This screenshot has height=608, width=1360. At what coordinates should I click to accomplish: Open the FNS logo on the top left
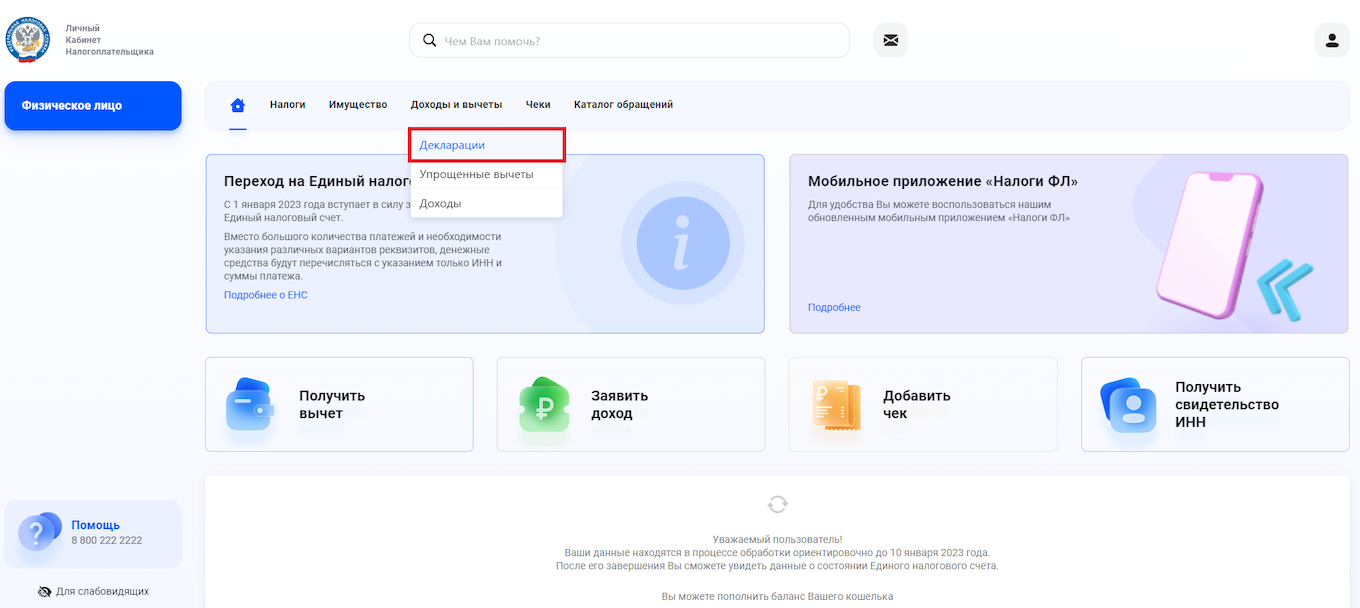point(27,40)
